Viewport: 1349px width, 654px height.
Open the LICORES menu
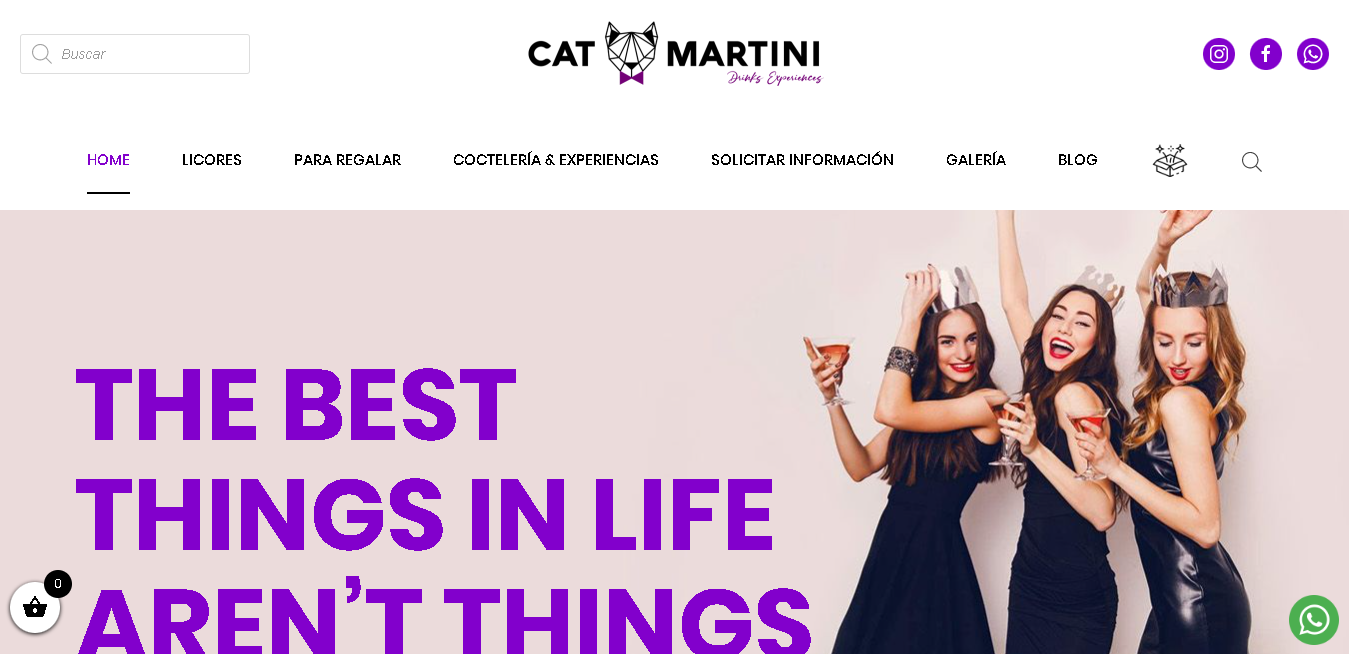click(x=212, y=160)
